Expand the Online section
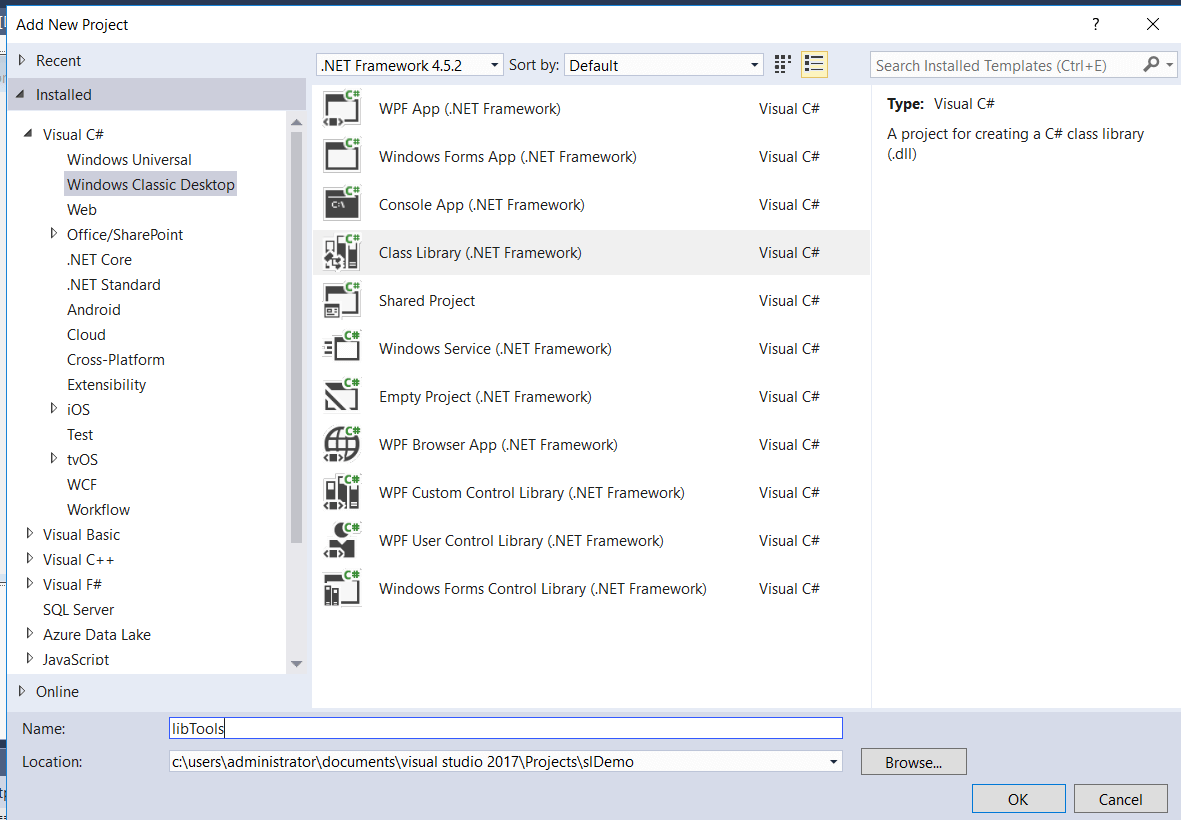 (x=22, y=690)
